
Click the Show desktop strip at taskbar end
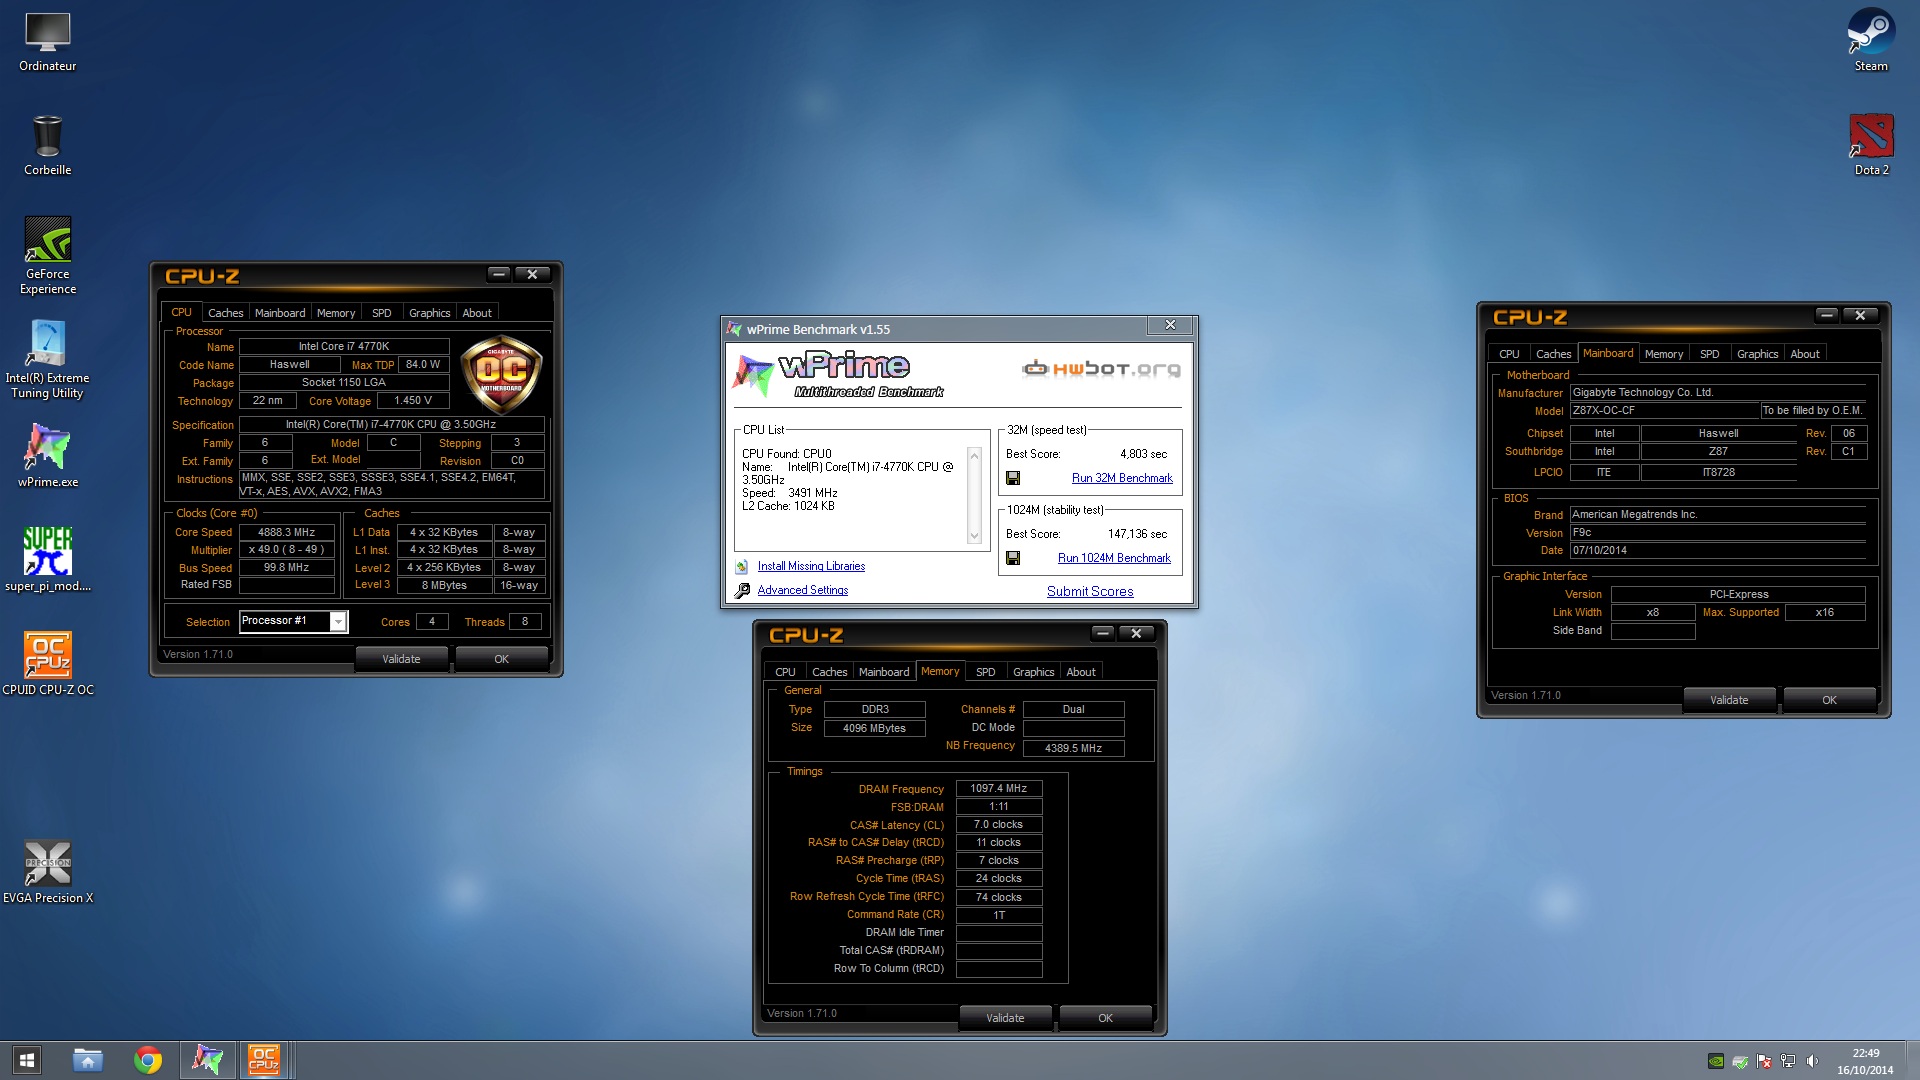(x=1914, y=1060)
